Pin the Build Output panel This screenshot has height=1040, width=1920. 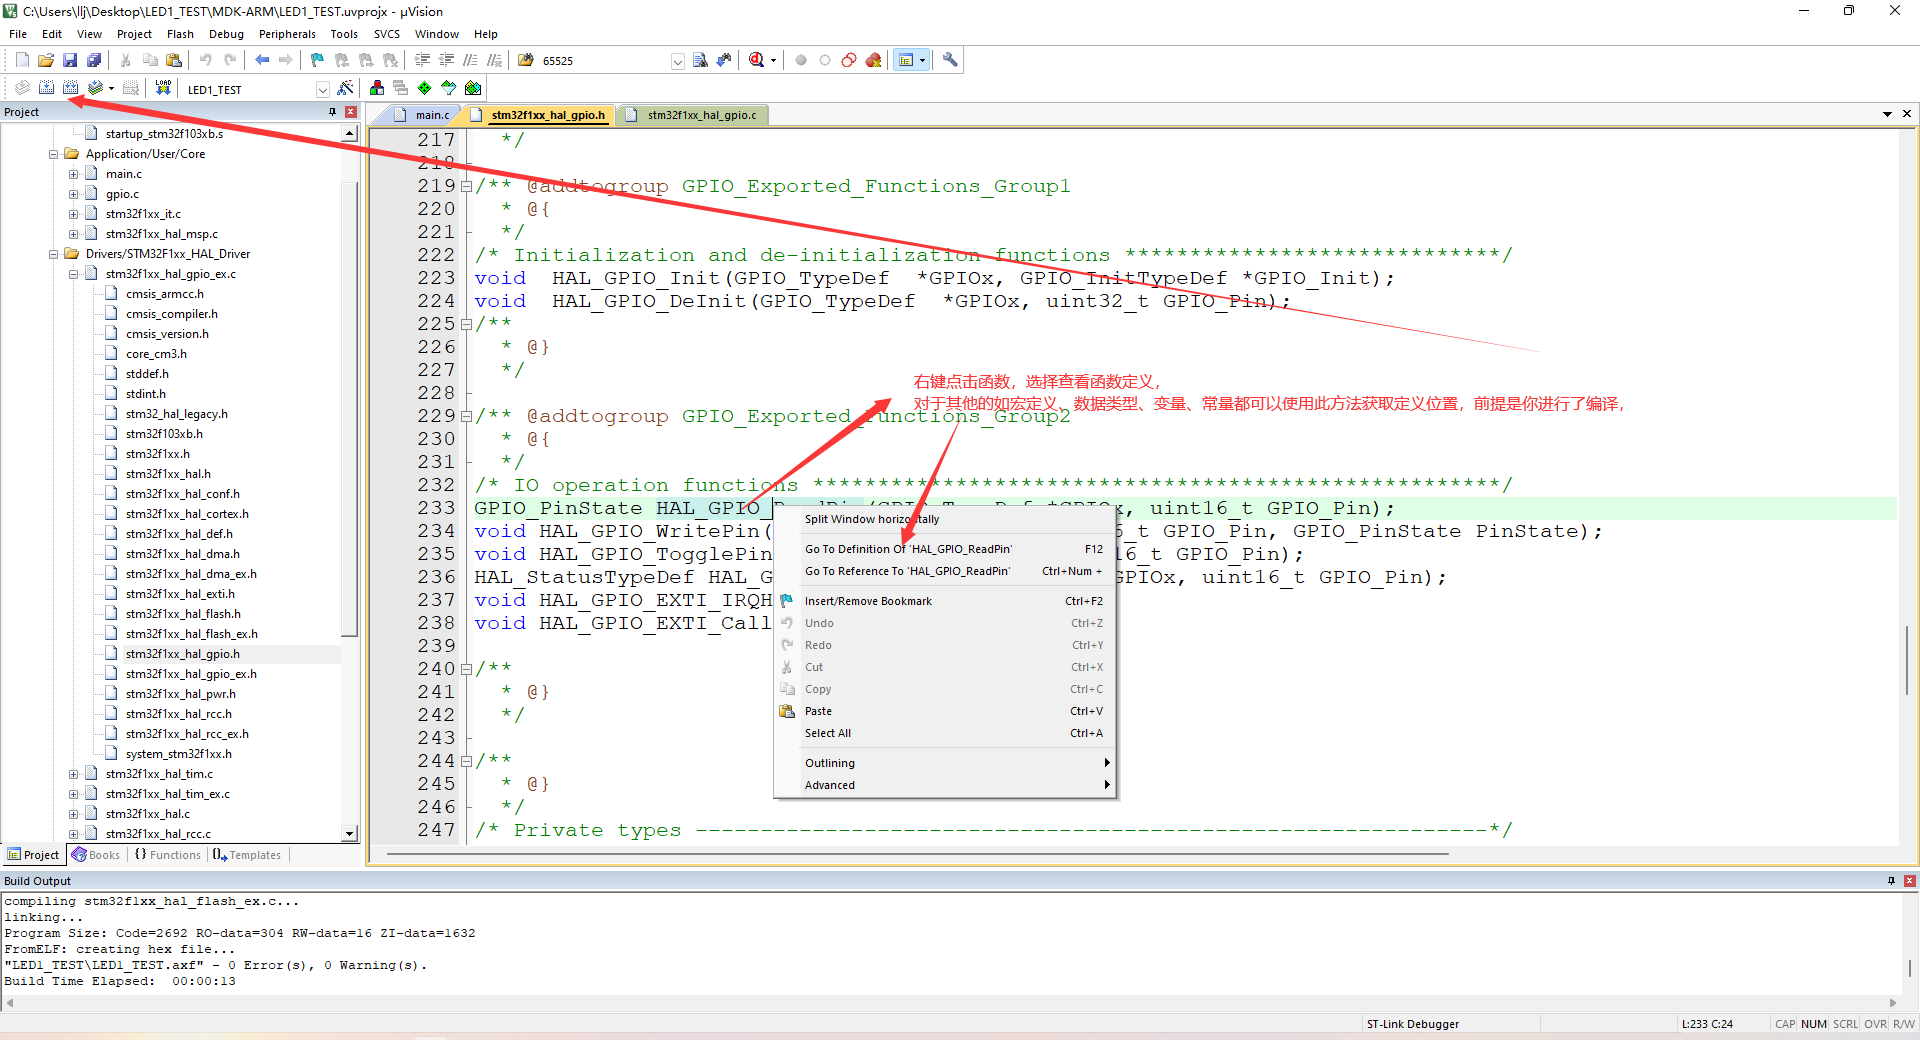click(x=1891, y=881)
